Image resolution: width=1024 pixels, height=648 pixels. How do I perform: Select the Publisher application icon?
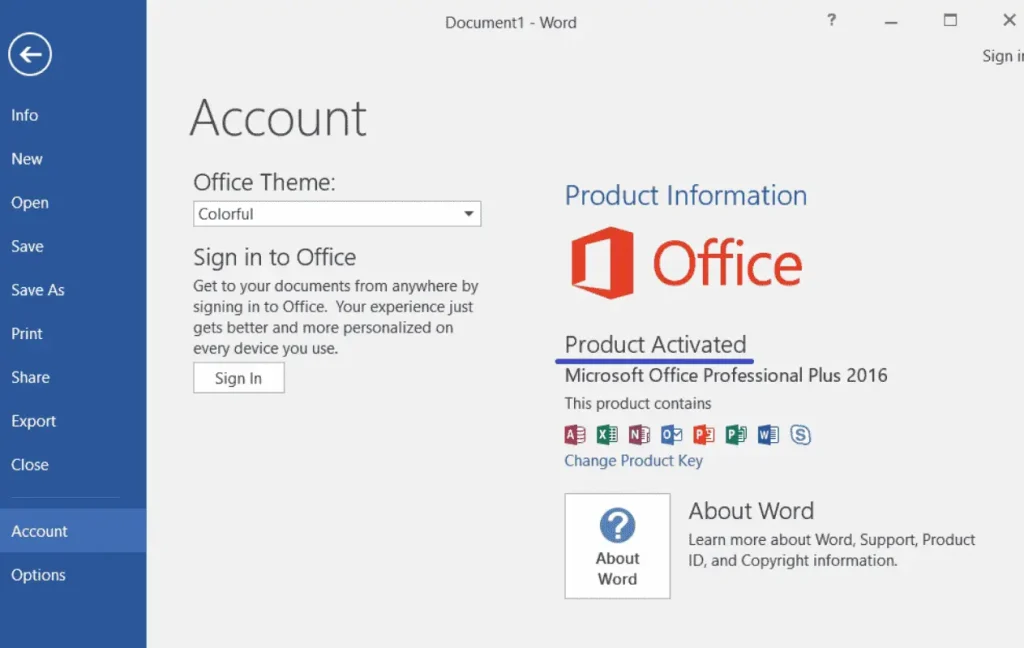pyautogui.click(x=736, y=434)
